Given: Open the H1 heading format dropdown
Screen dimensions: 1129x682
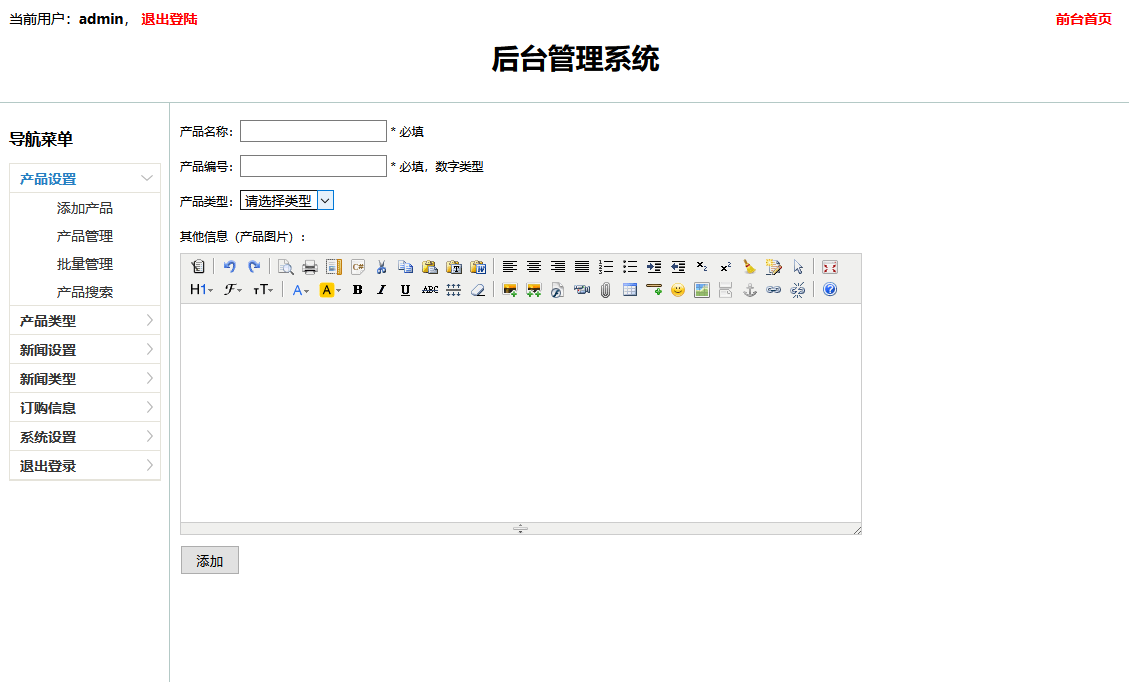Looking at the screenshot, I should (201, 290).
